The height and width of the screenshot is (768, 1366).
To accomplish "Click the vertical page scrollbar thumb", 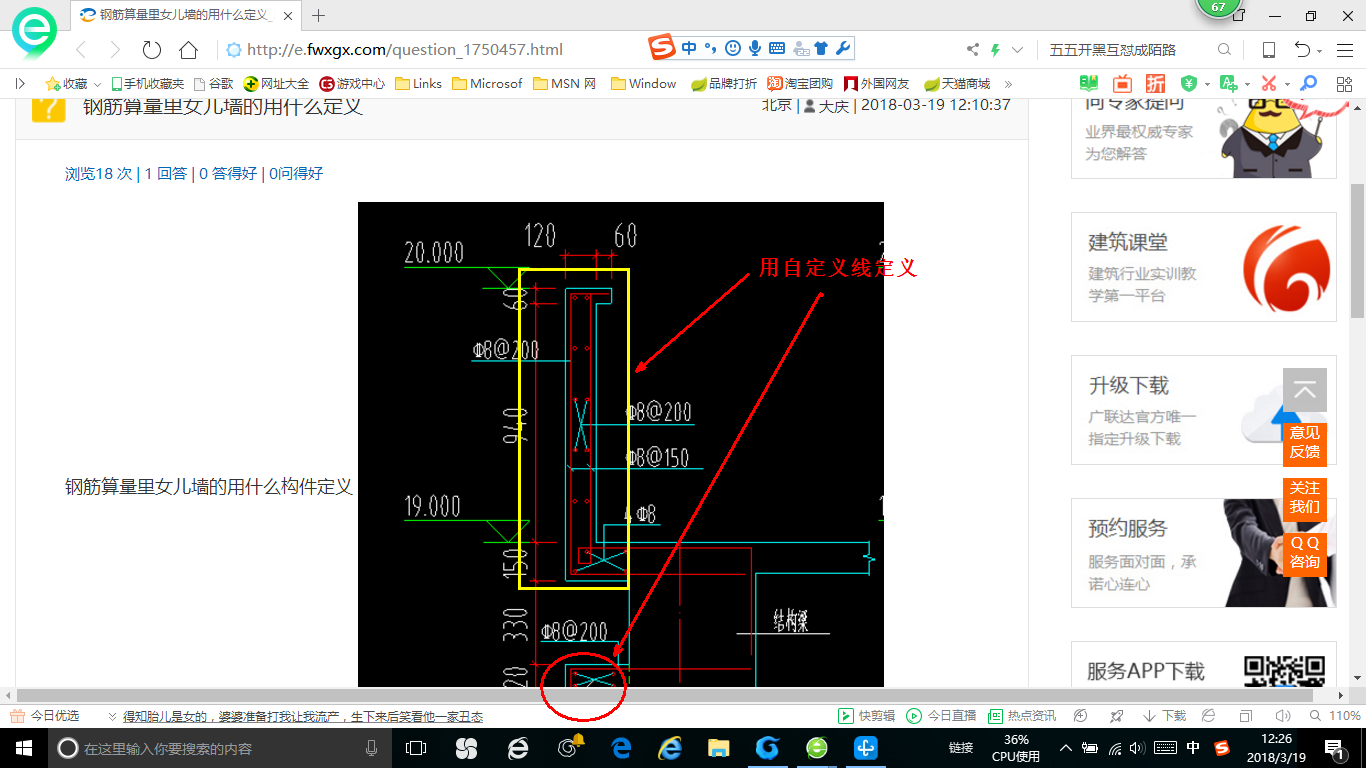I will [1357, 250].
